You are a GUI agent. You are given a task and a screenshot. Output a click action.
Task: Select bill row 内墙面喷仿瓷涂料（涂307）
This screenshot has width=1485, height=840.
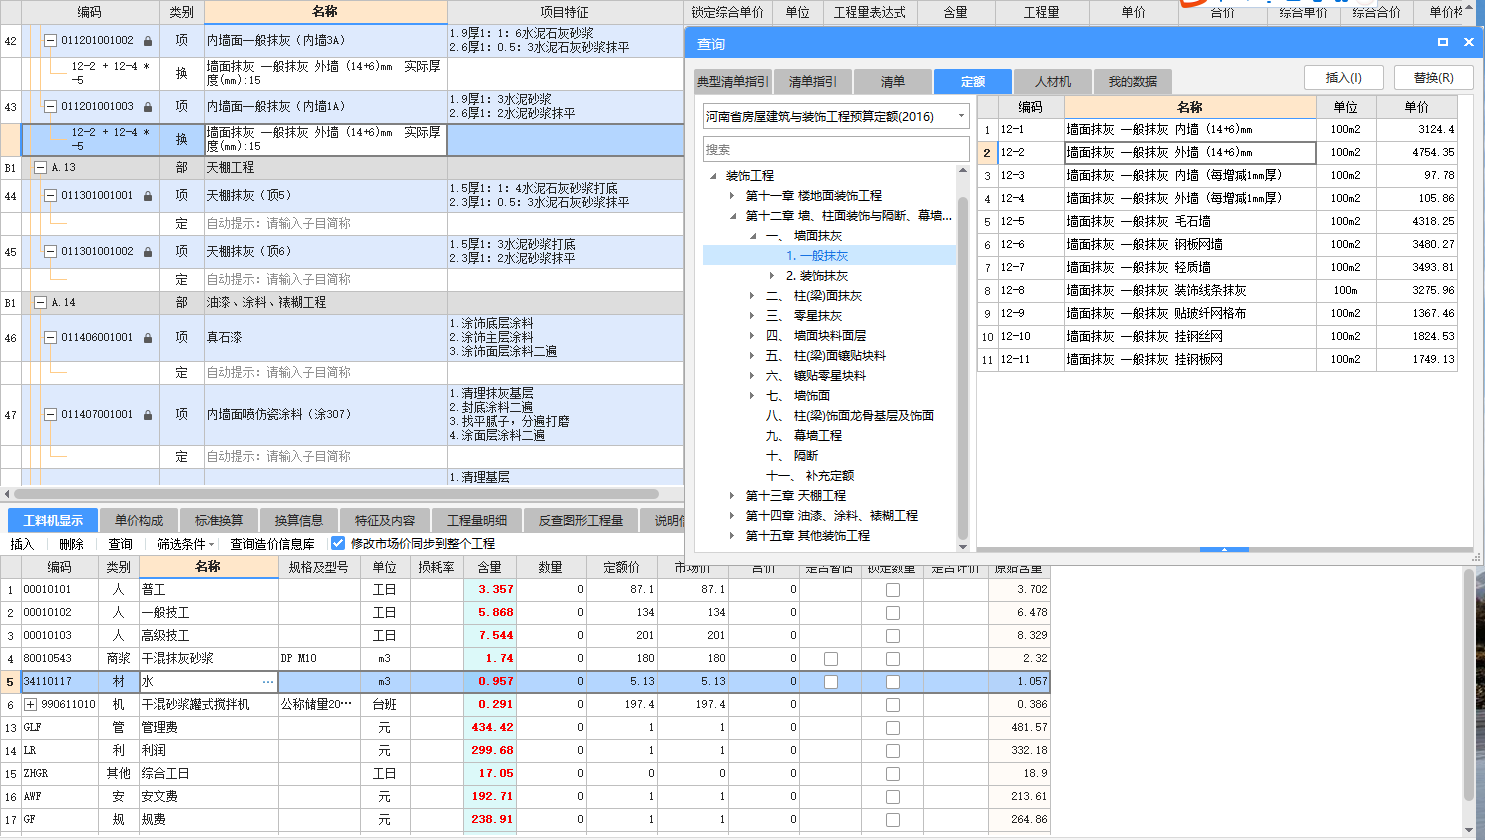coord(325,414)
